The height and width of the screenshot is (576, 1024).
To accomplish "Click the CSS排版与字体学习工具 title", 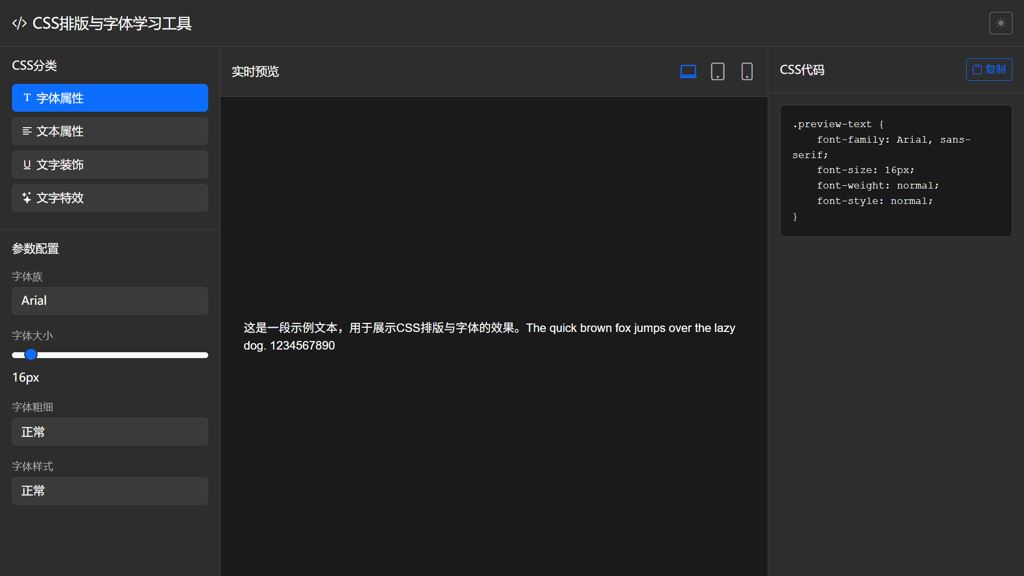I will 112,23.
